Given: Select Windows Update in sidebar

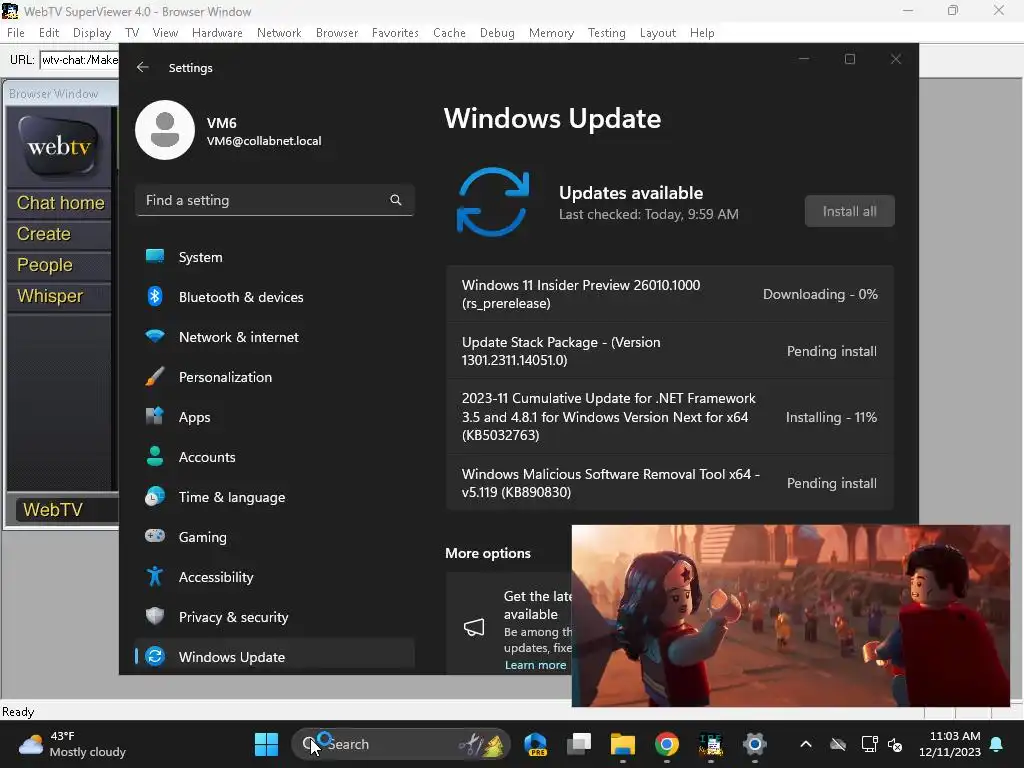Looking at the screenshot, I should [274, 656].
